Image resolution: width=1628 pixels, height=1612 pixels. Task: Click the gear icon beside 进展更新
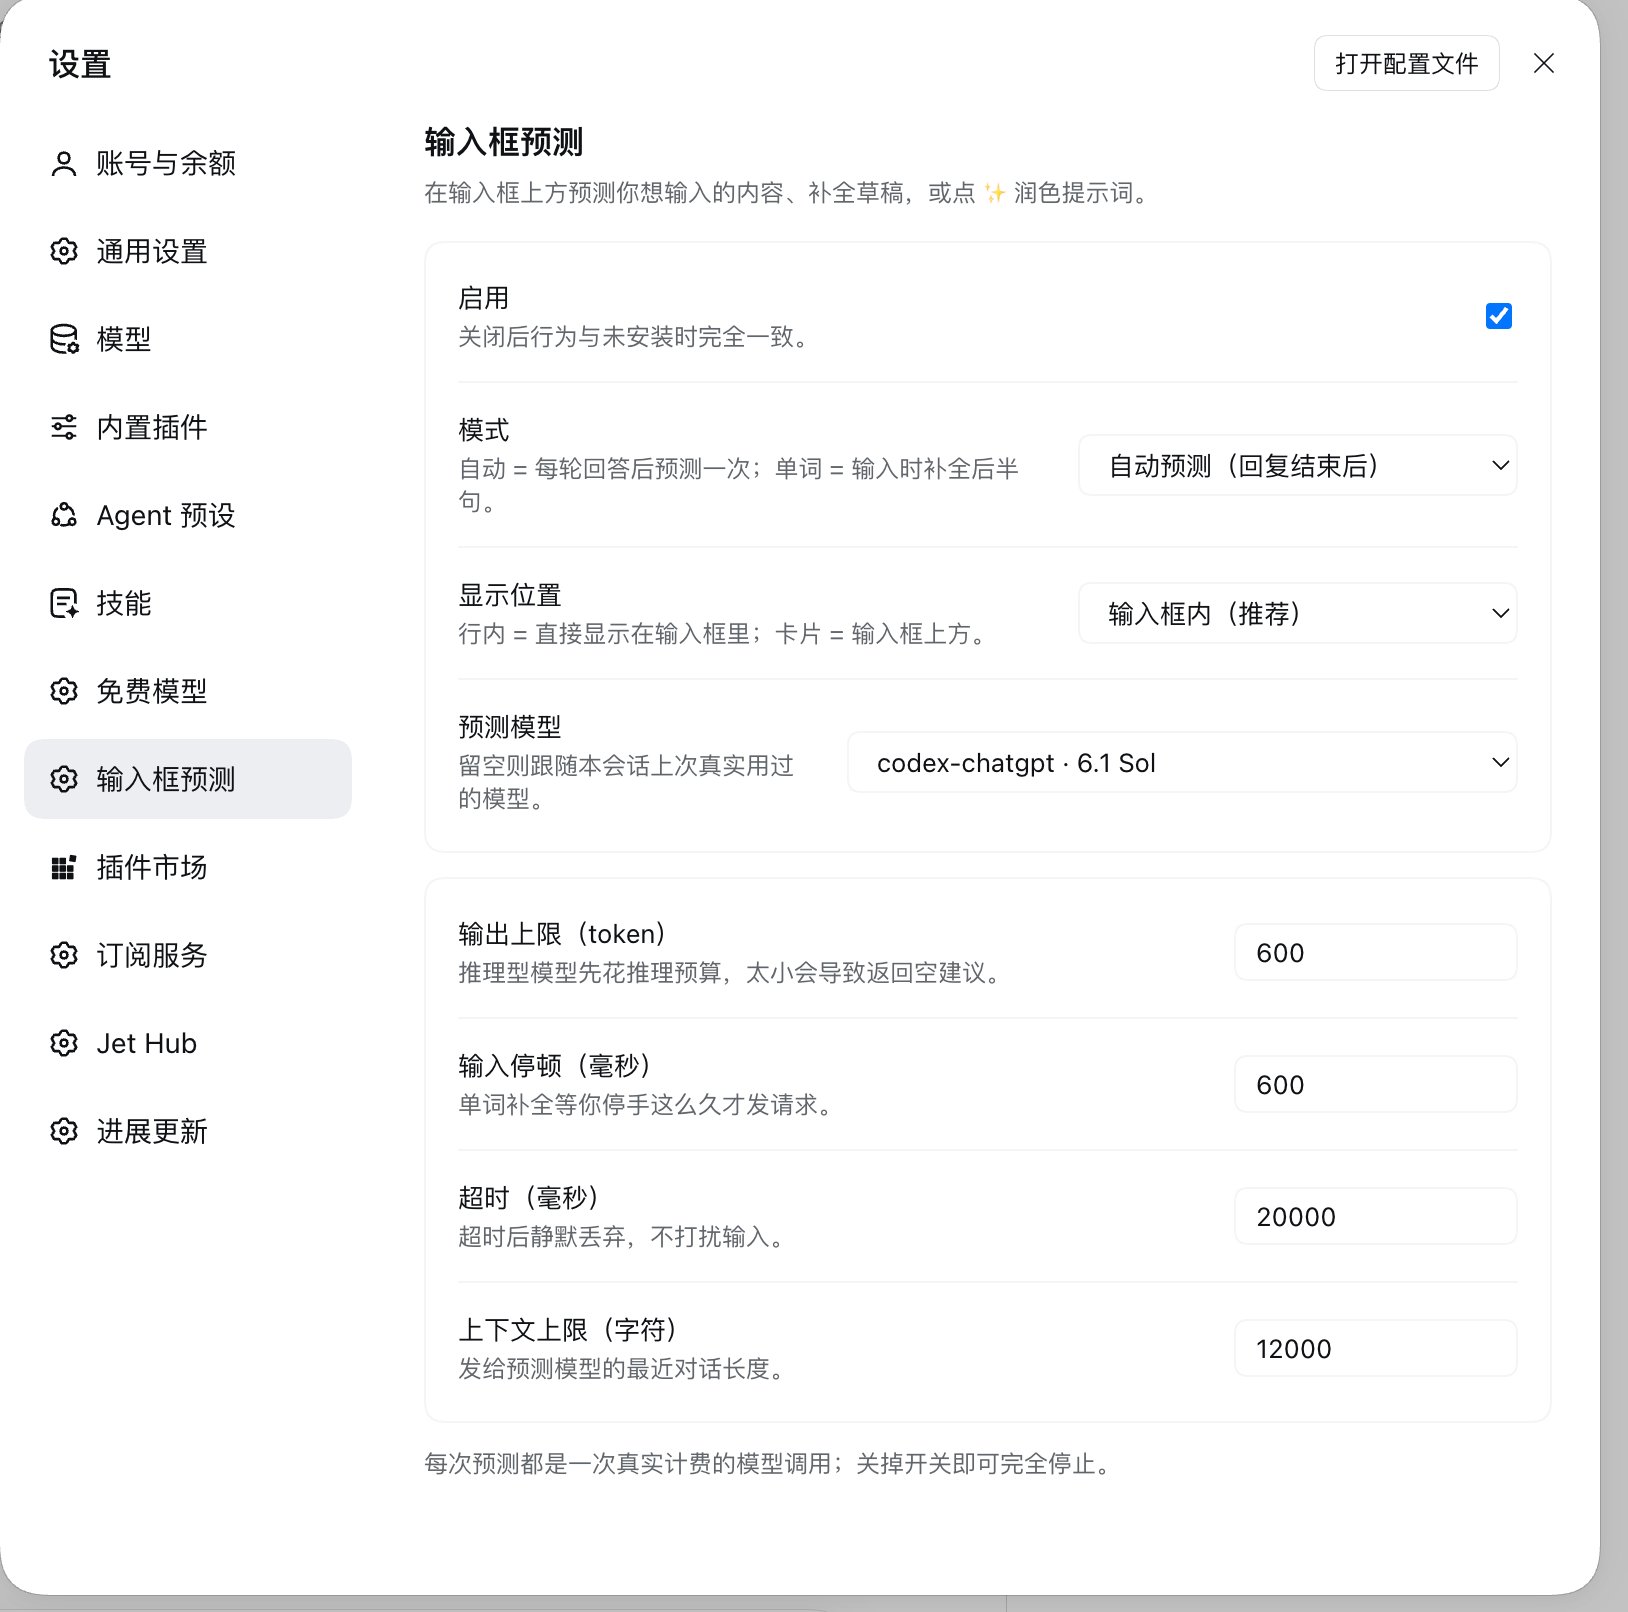pyautogui.click(x=64, y=1132)
